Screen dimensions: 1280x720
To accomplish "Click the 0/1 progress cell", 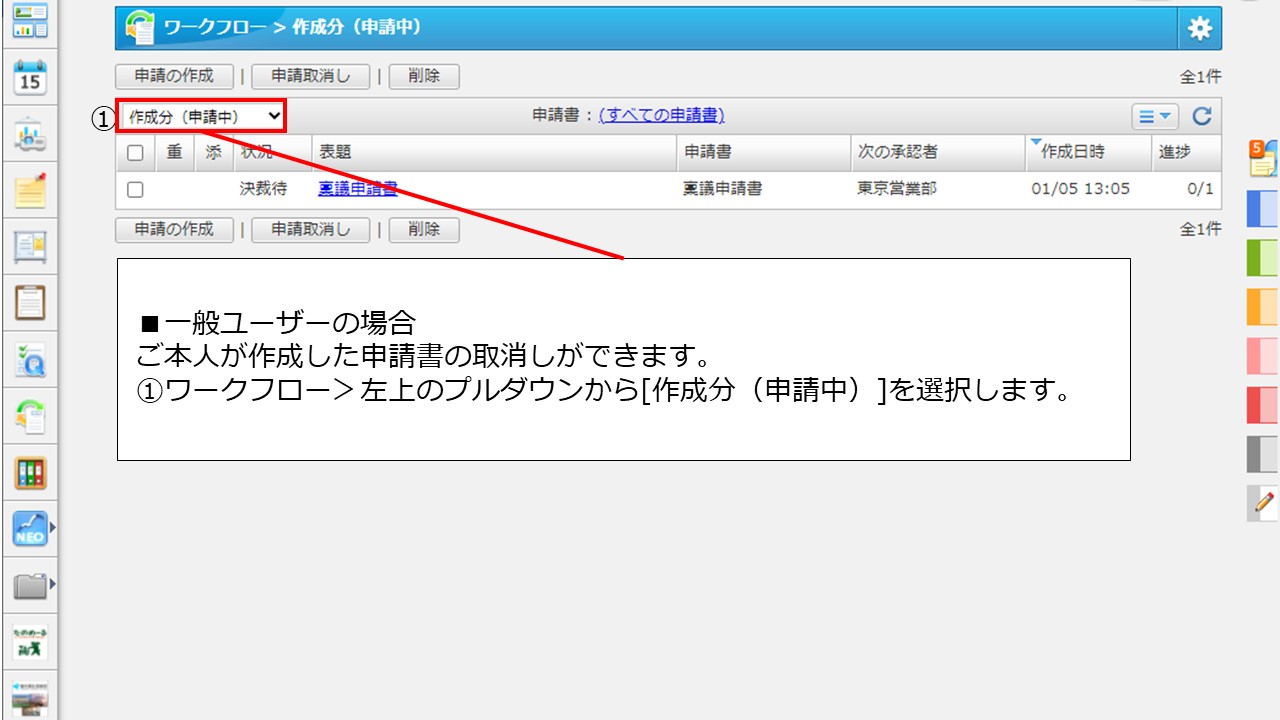I will pos(1200,188).
